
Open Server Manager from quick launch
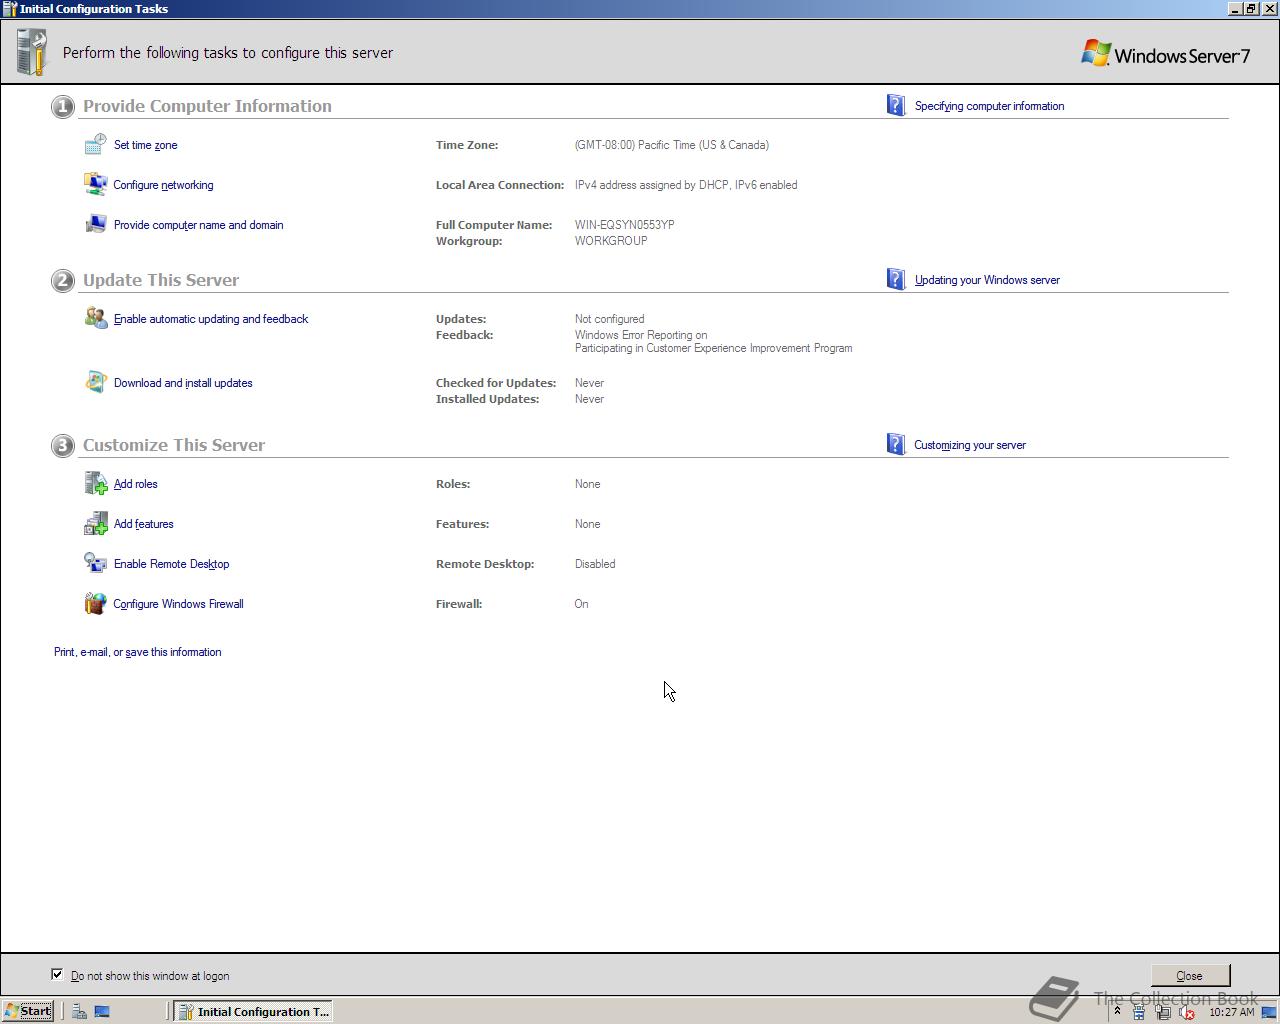[79, 1011]
